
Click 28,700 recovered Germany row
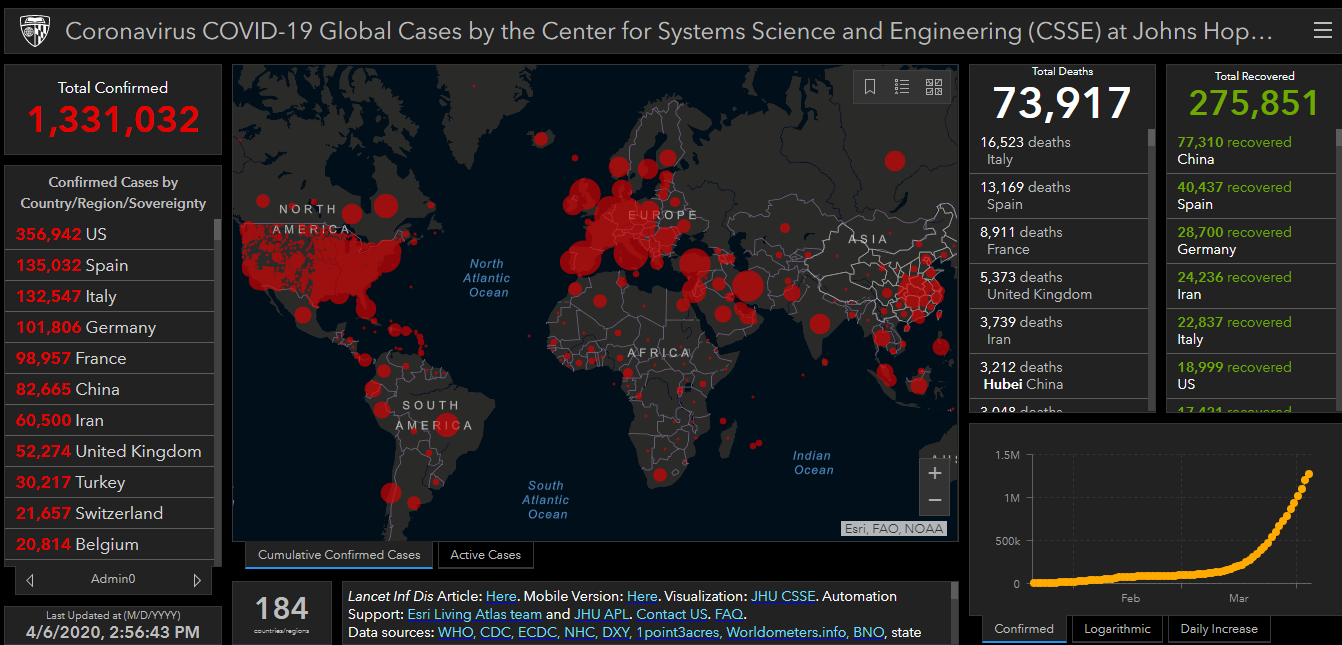click(1251, 241)
